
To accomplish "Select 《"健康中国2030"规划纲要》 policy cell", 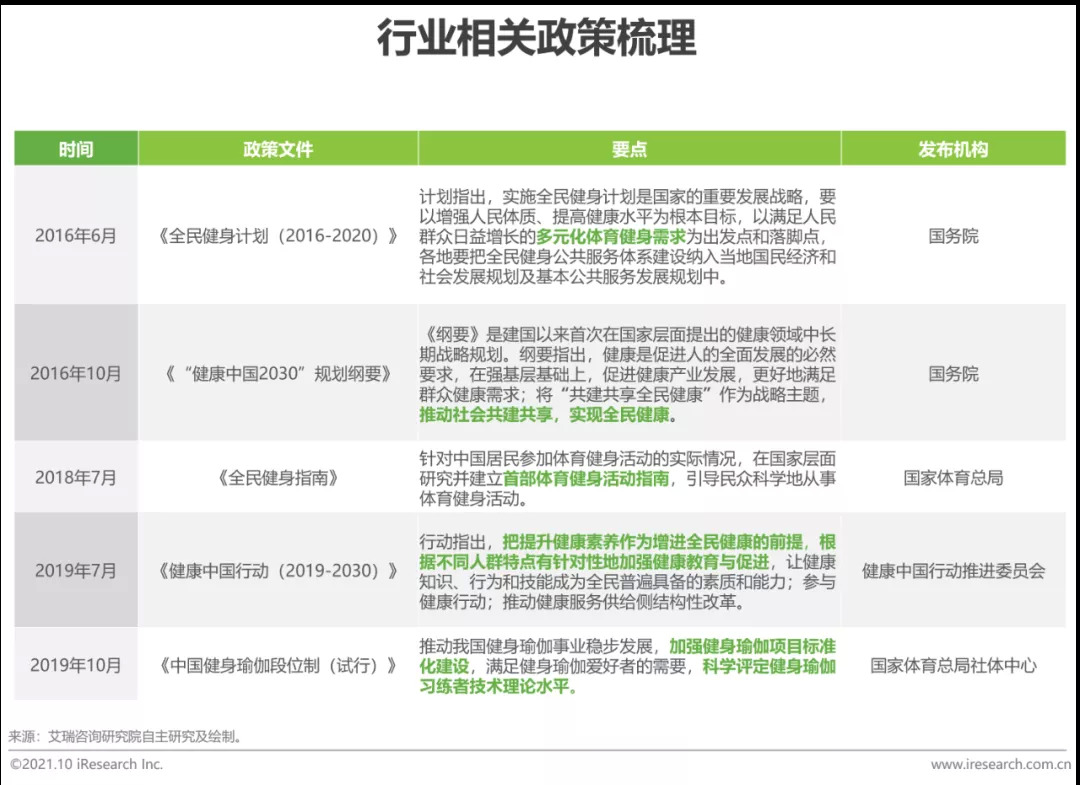I will pyautogui.click(x=278, y=374).
